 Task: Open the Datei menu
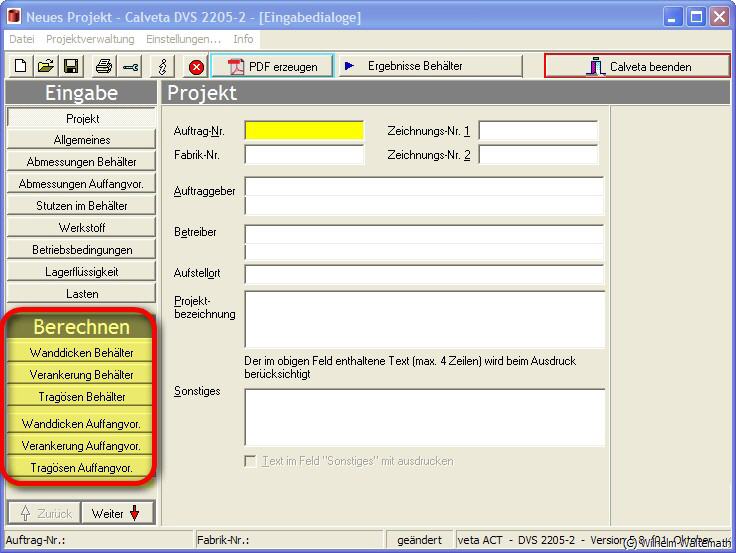tap(21, 39)
